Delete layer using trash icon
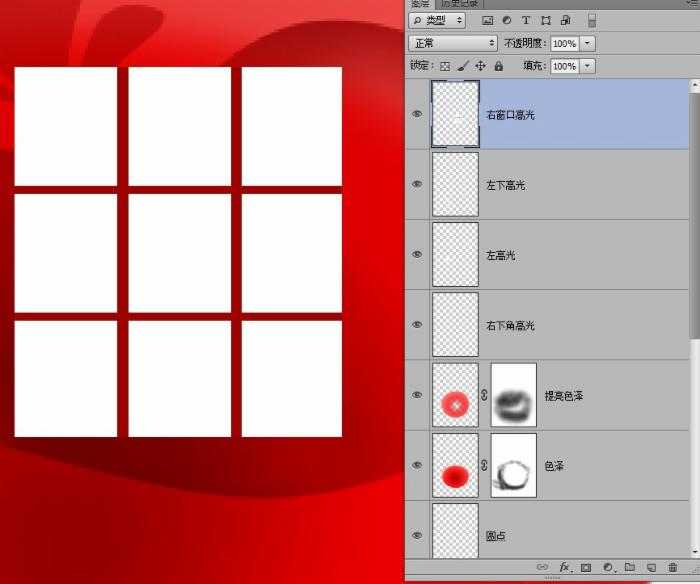The image size is (700, 584). (x=672, y=568)
